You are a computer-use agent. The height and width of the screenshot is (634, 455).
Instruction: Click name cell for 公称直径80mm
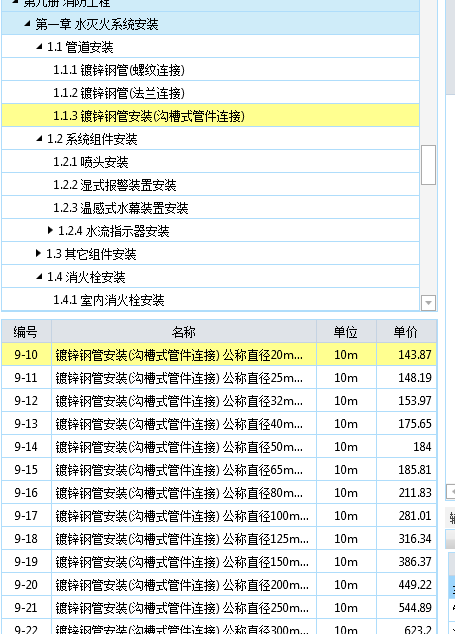pos(184,493)
